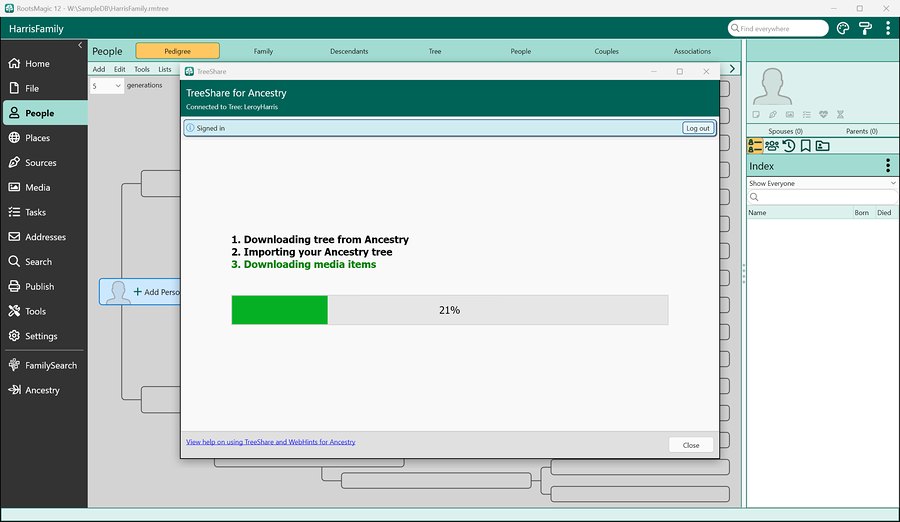Click the person silhouette thumbnail in side panel
Image resolution: width=900 pixels, height=522 pixels.
(773, 86)
